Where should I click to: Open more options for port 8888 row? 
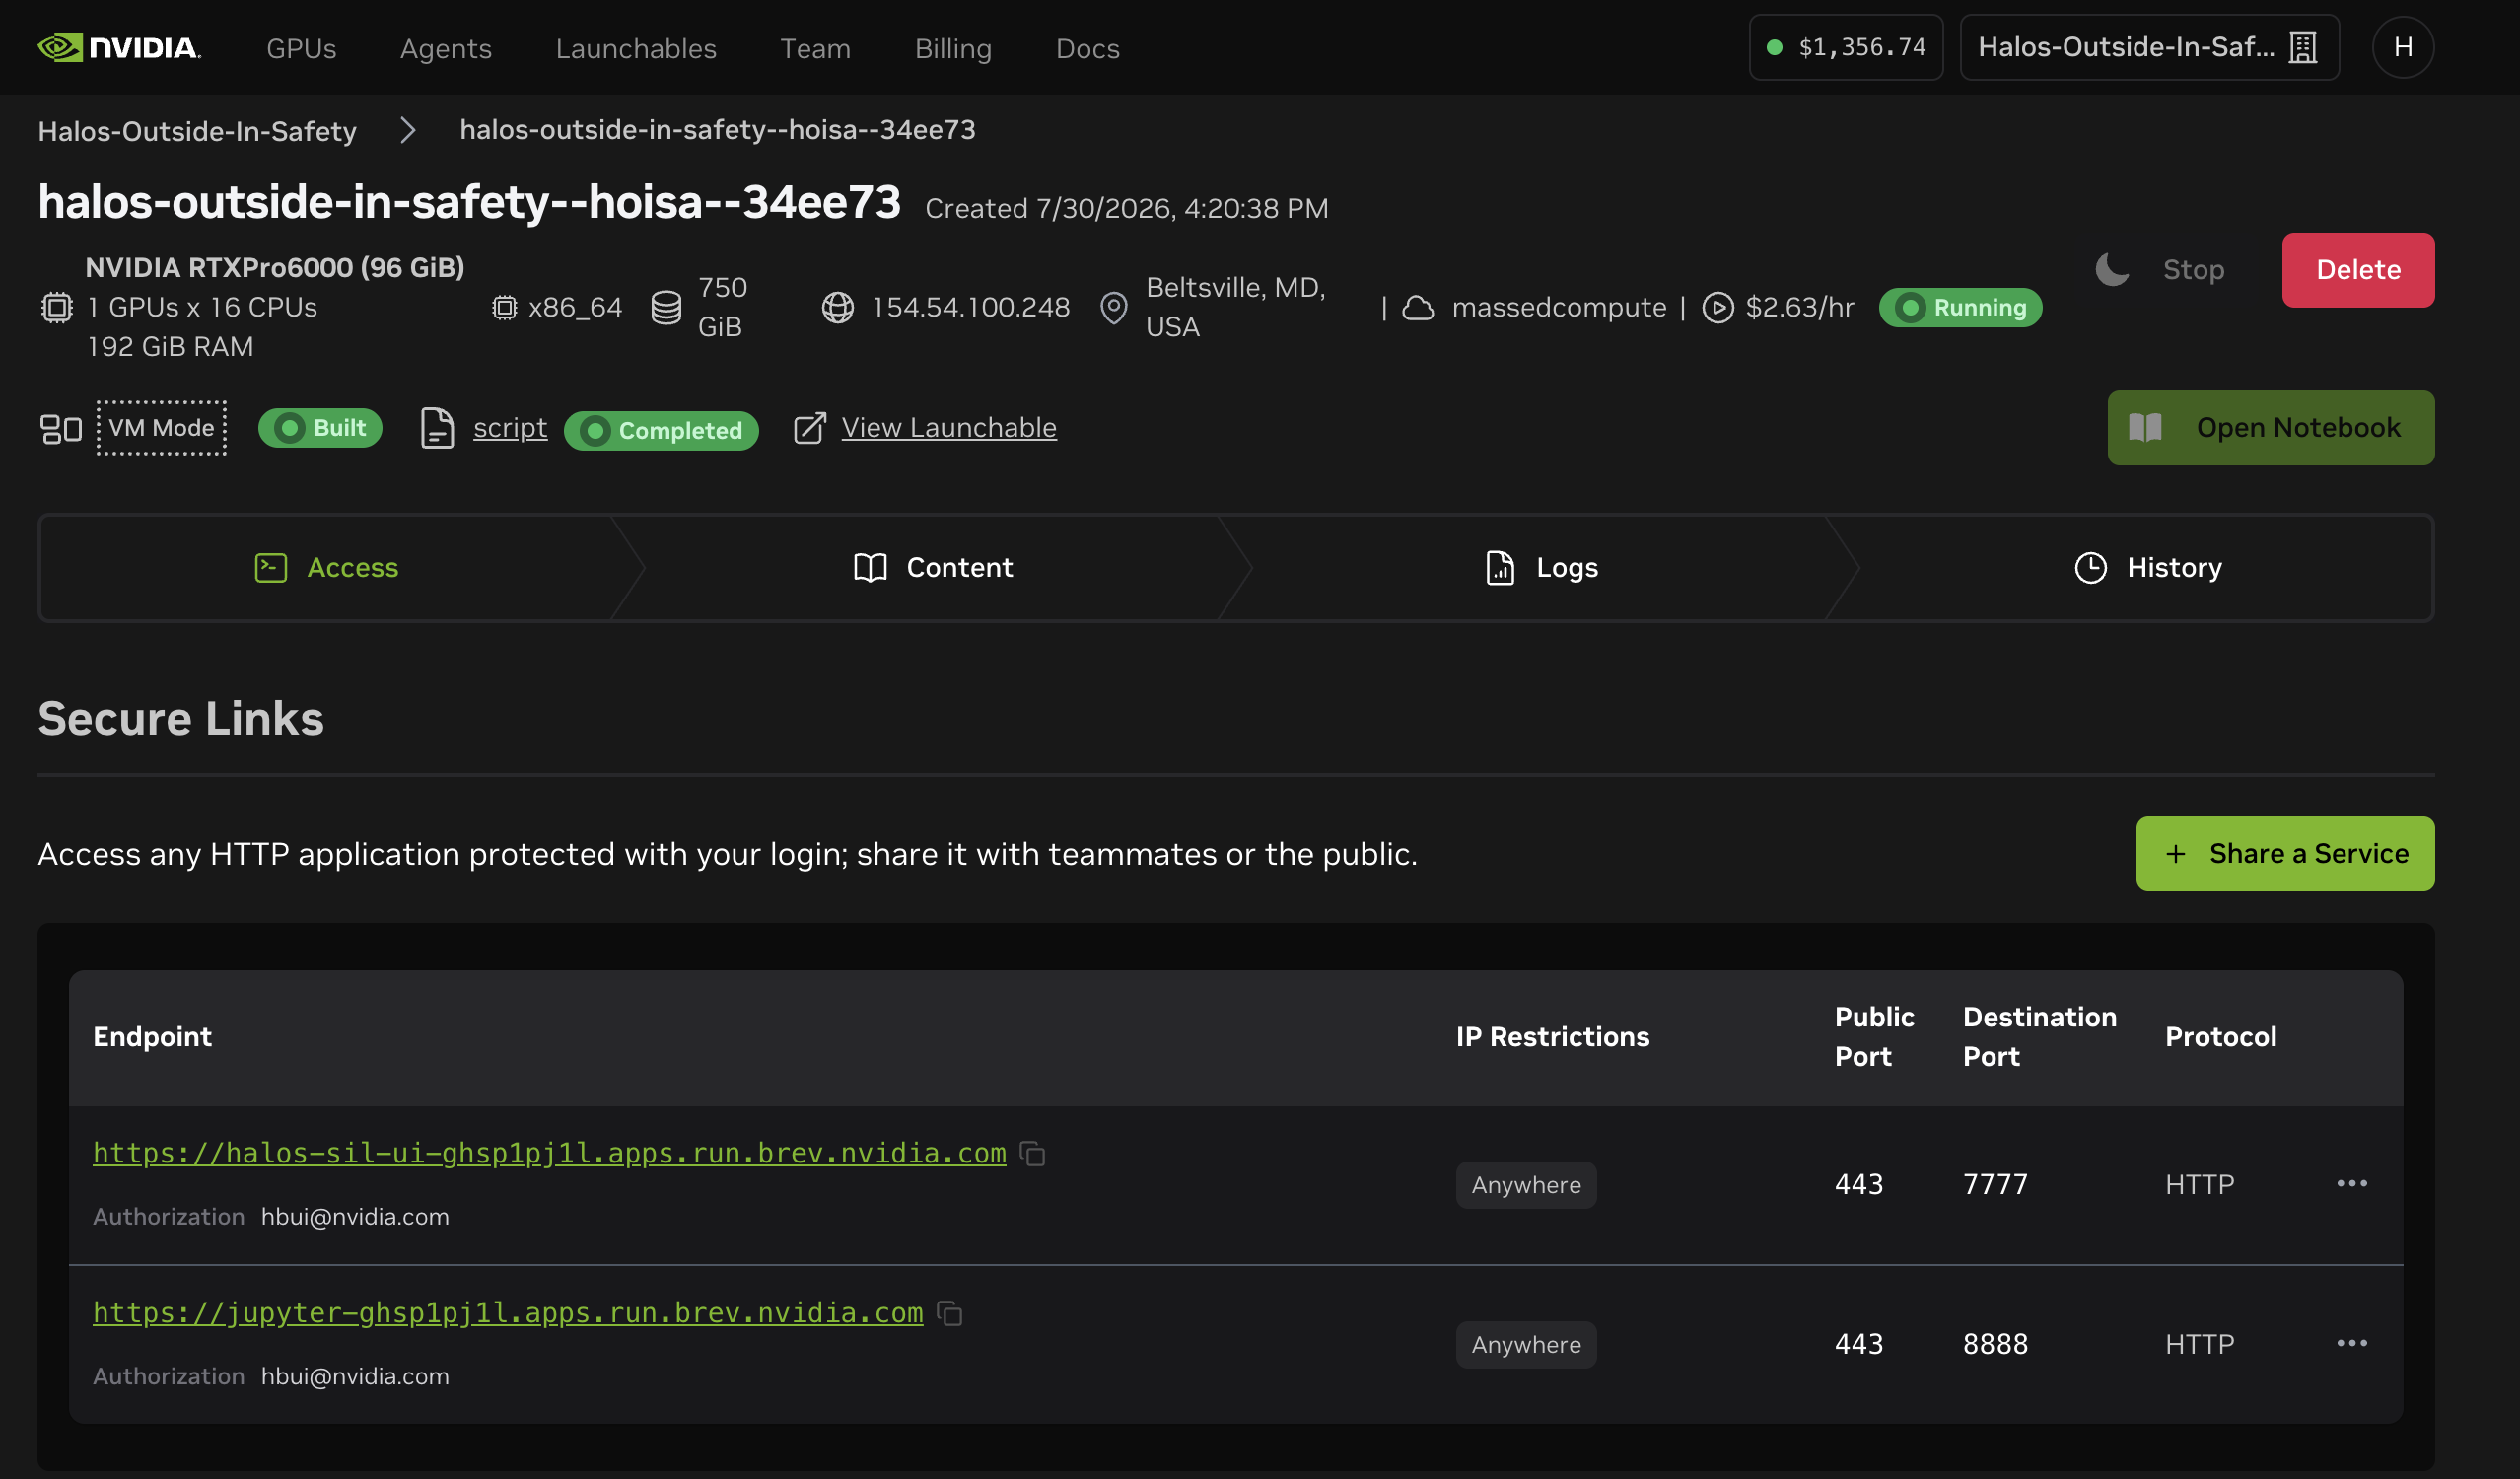coord(2351,1343)
